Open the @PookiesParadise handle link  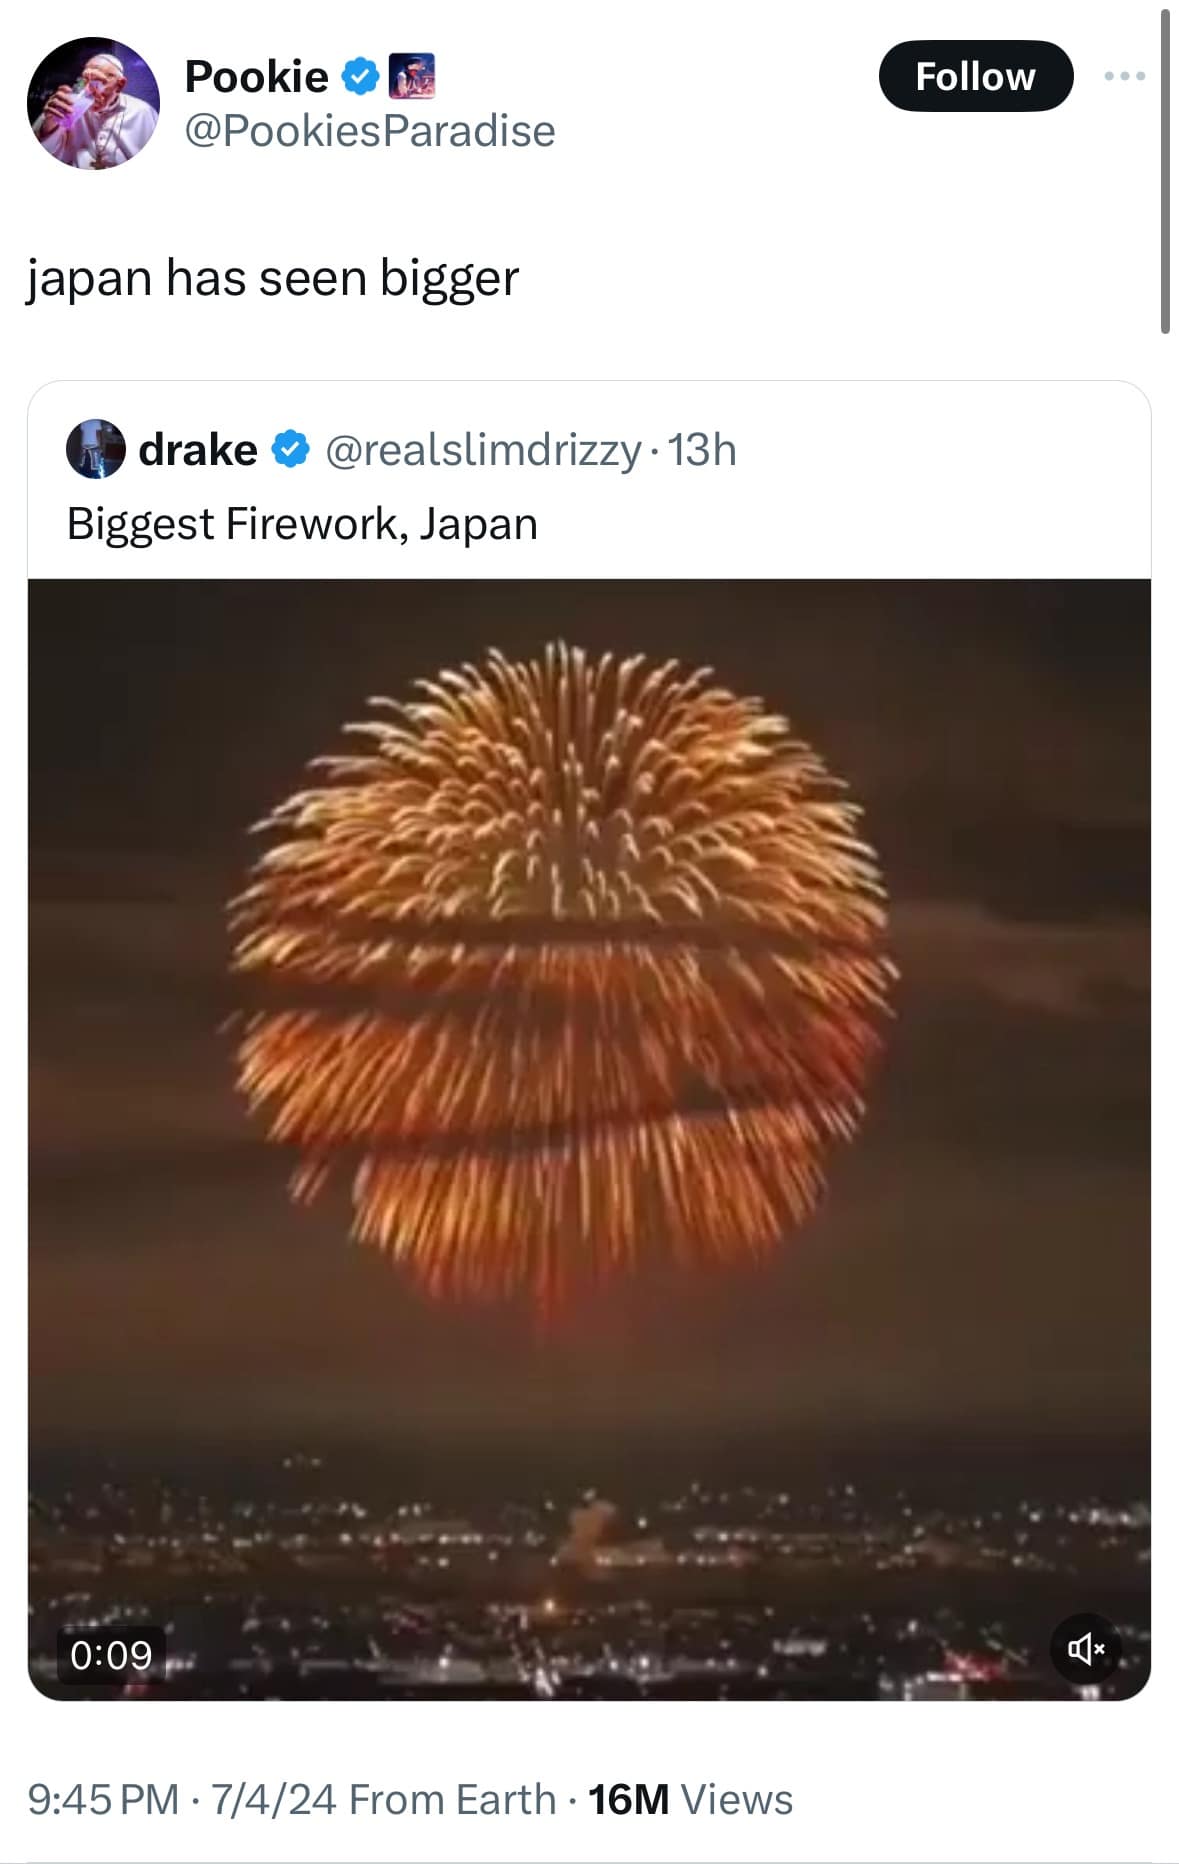[x=370, y=131]
